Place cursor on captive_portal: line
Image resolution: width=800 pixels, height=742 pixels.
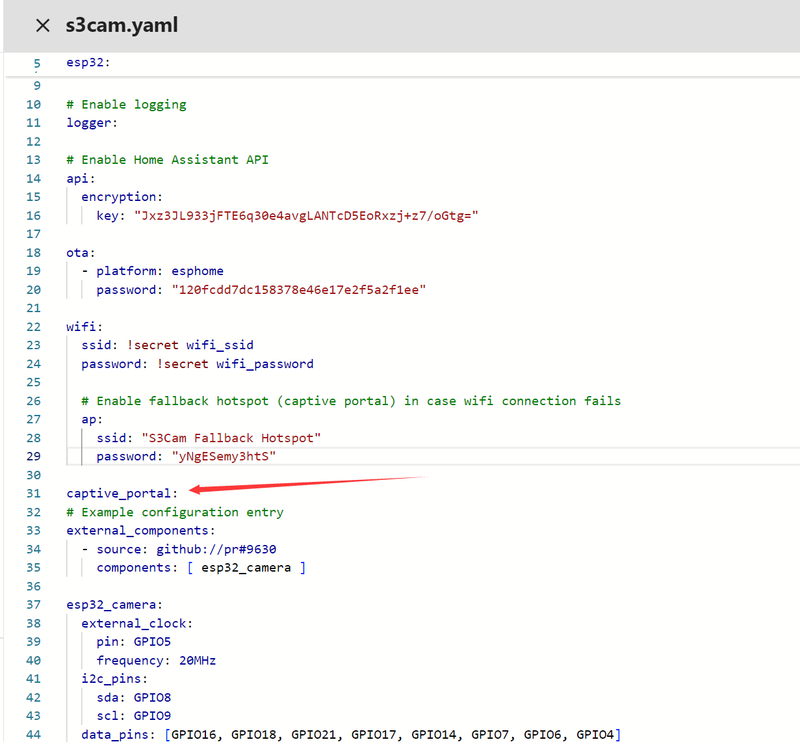point(122,493)
